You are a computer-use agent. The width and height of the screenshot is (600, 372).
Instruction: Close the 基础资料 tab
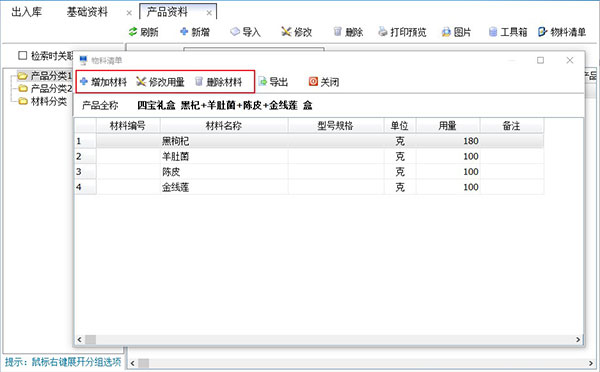click(129, 13)
